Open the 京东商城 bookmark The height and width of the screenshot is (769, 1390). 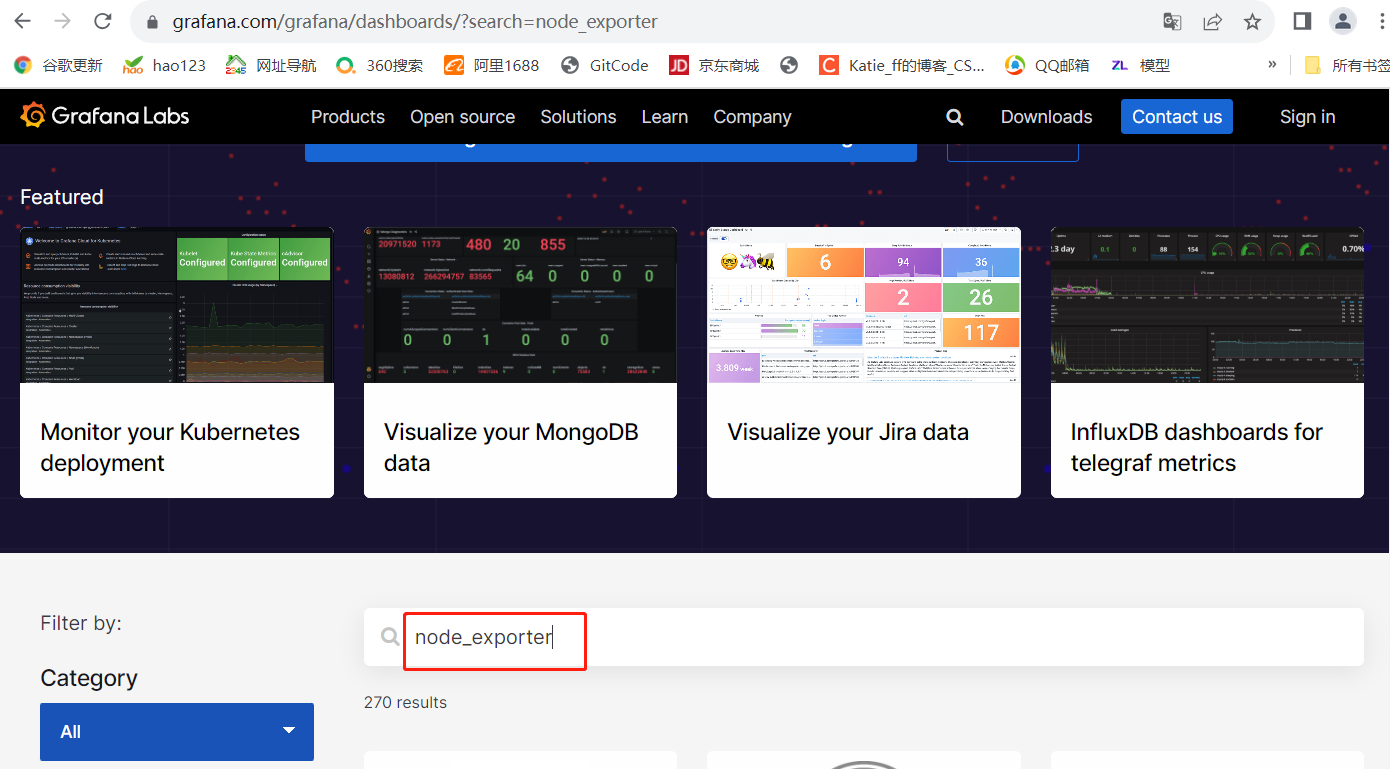(x=714, y=65)
